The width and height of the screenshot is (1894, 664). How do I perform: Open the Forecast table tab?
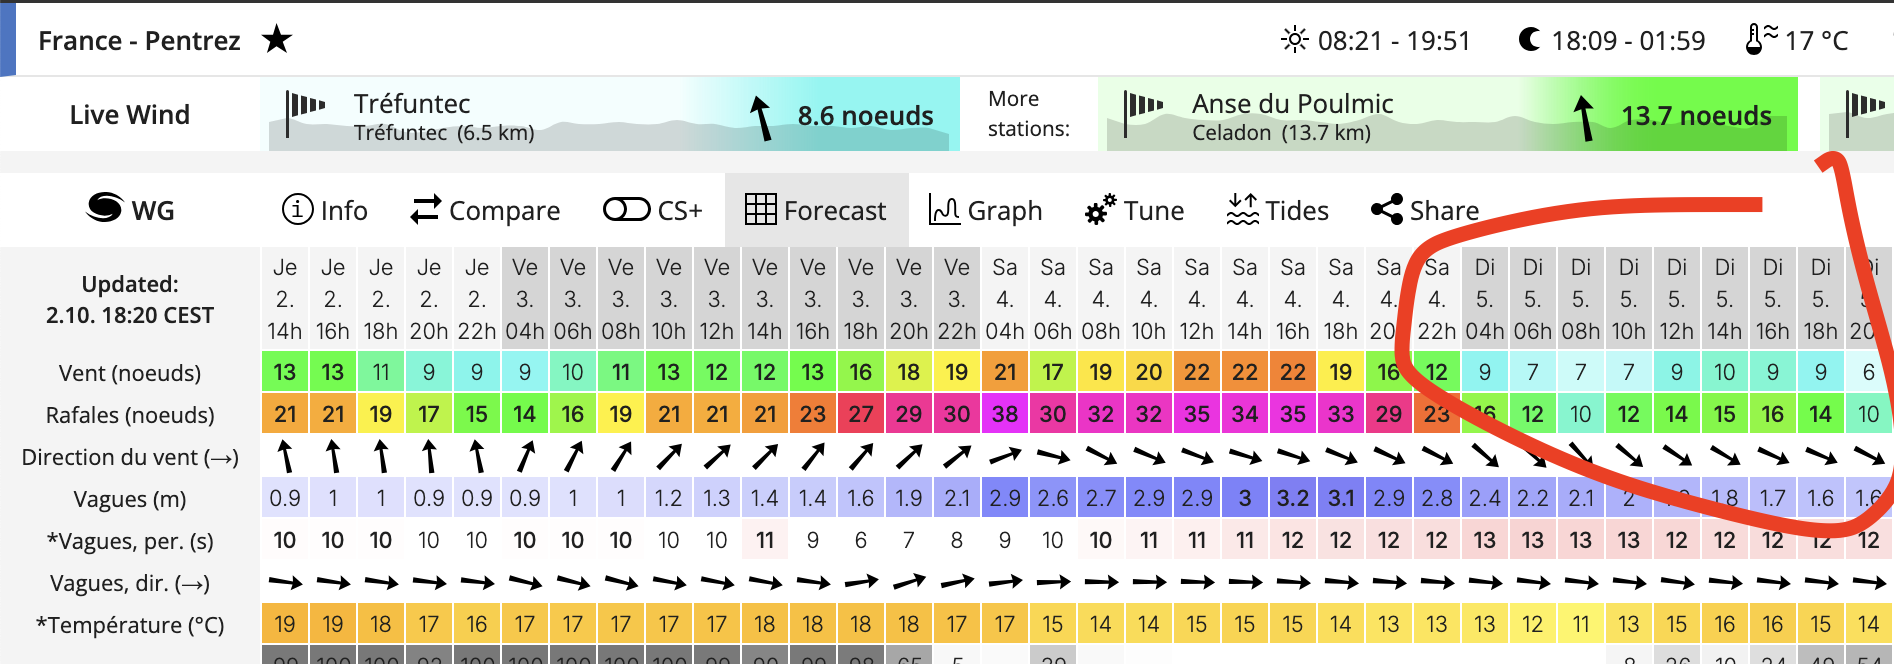pos(816,210)
